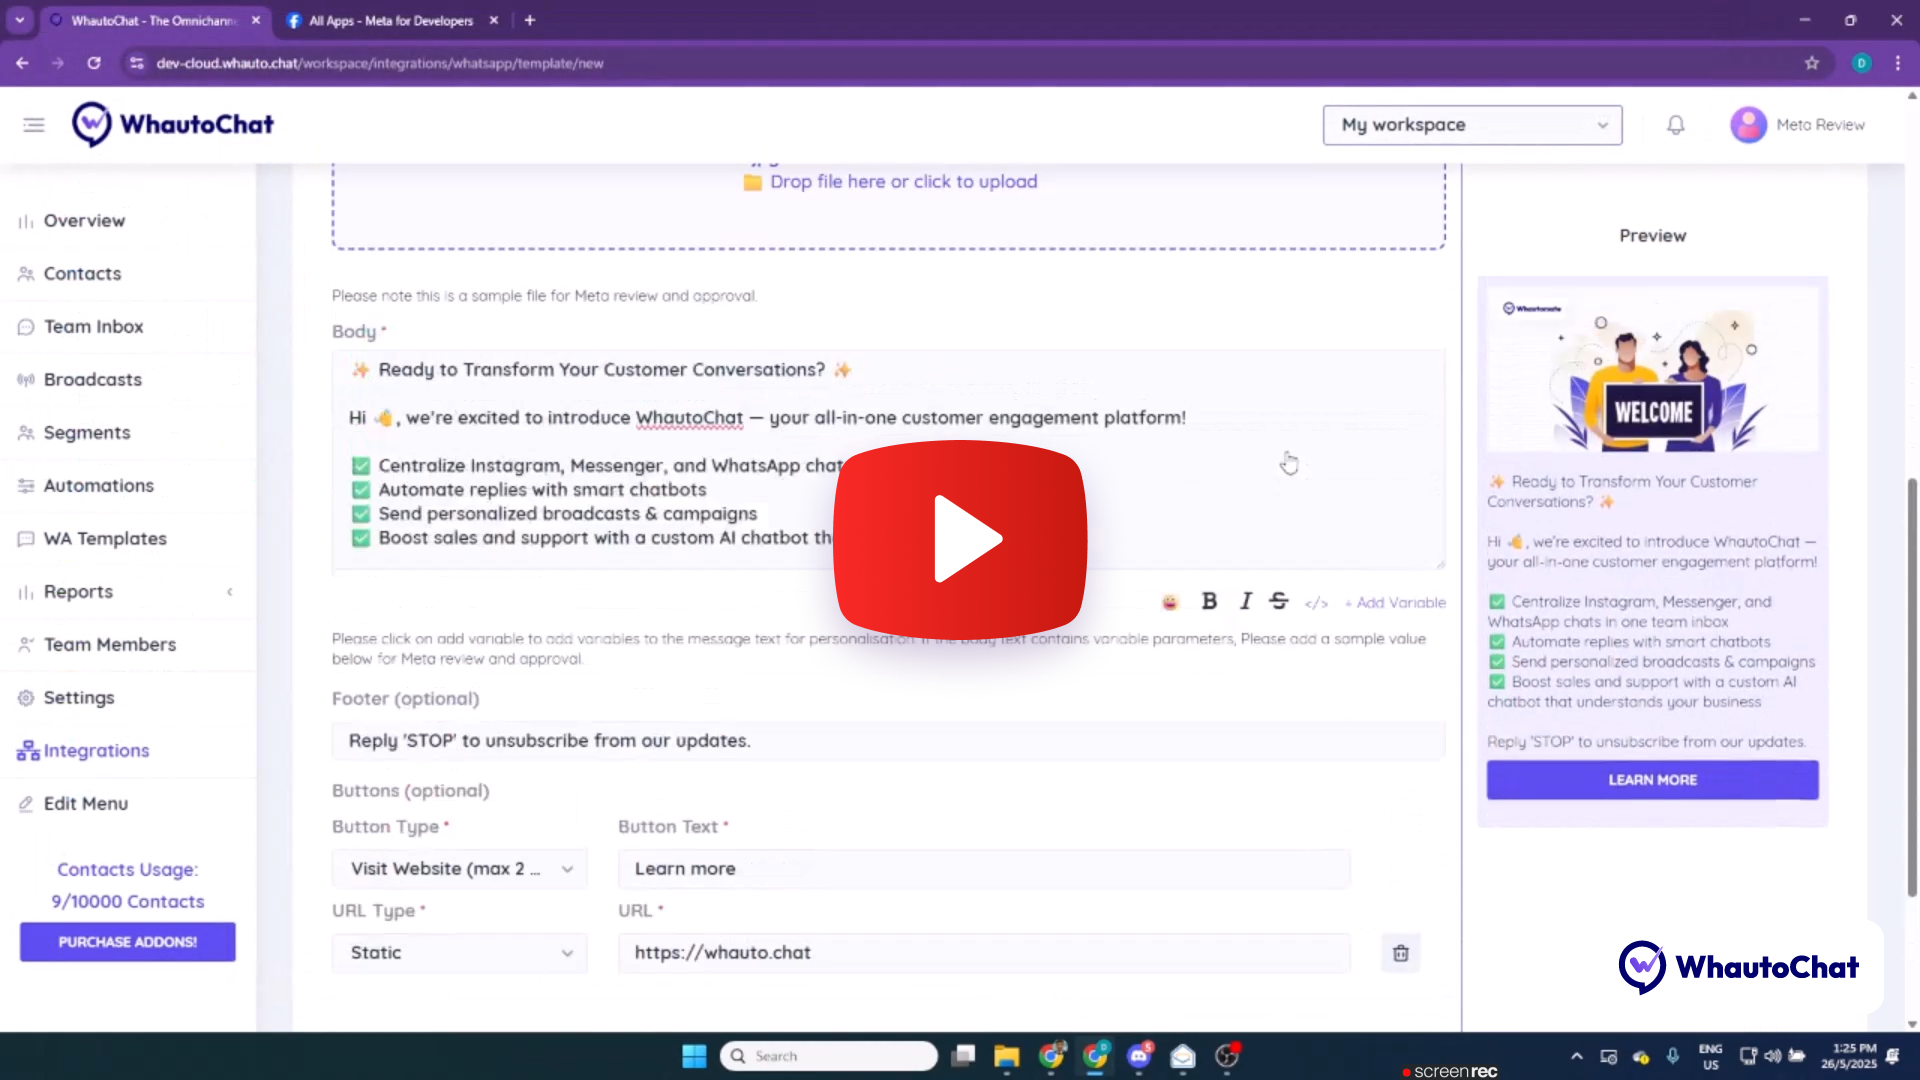
Task: Click the delete button next to the URL field
Action: pyautogui.click(x=1400, y=953)
